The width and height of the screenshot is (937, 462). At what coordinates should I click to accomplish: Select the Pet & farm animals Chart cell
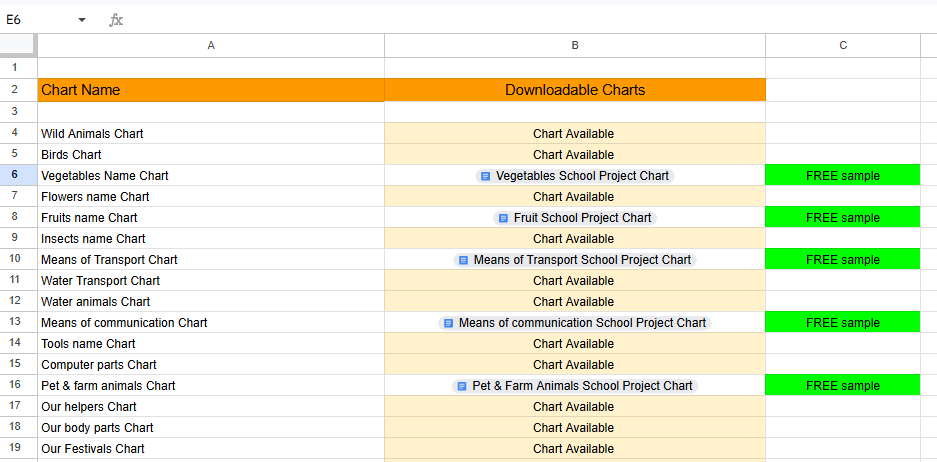point(211,385)
